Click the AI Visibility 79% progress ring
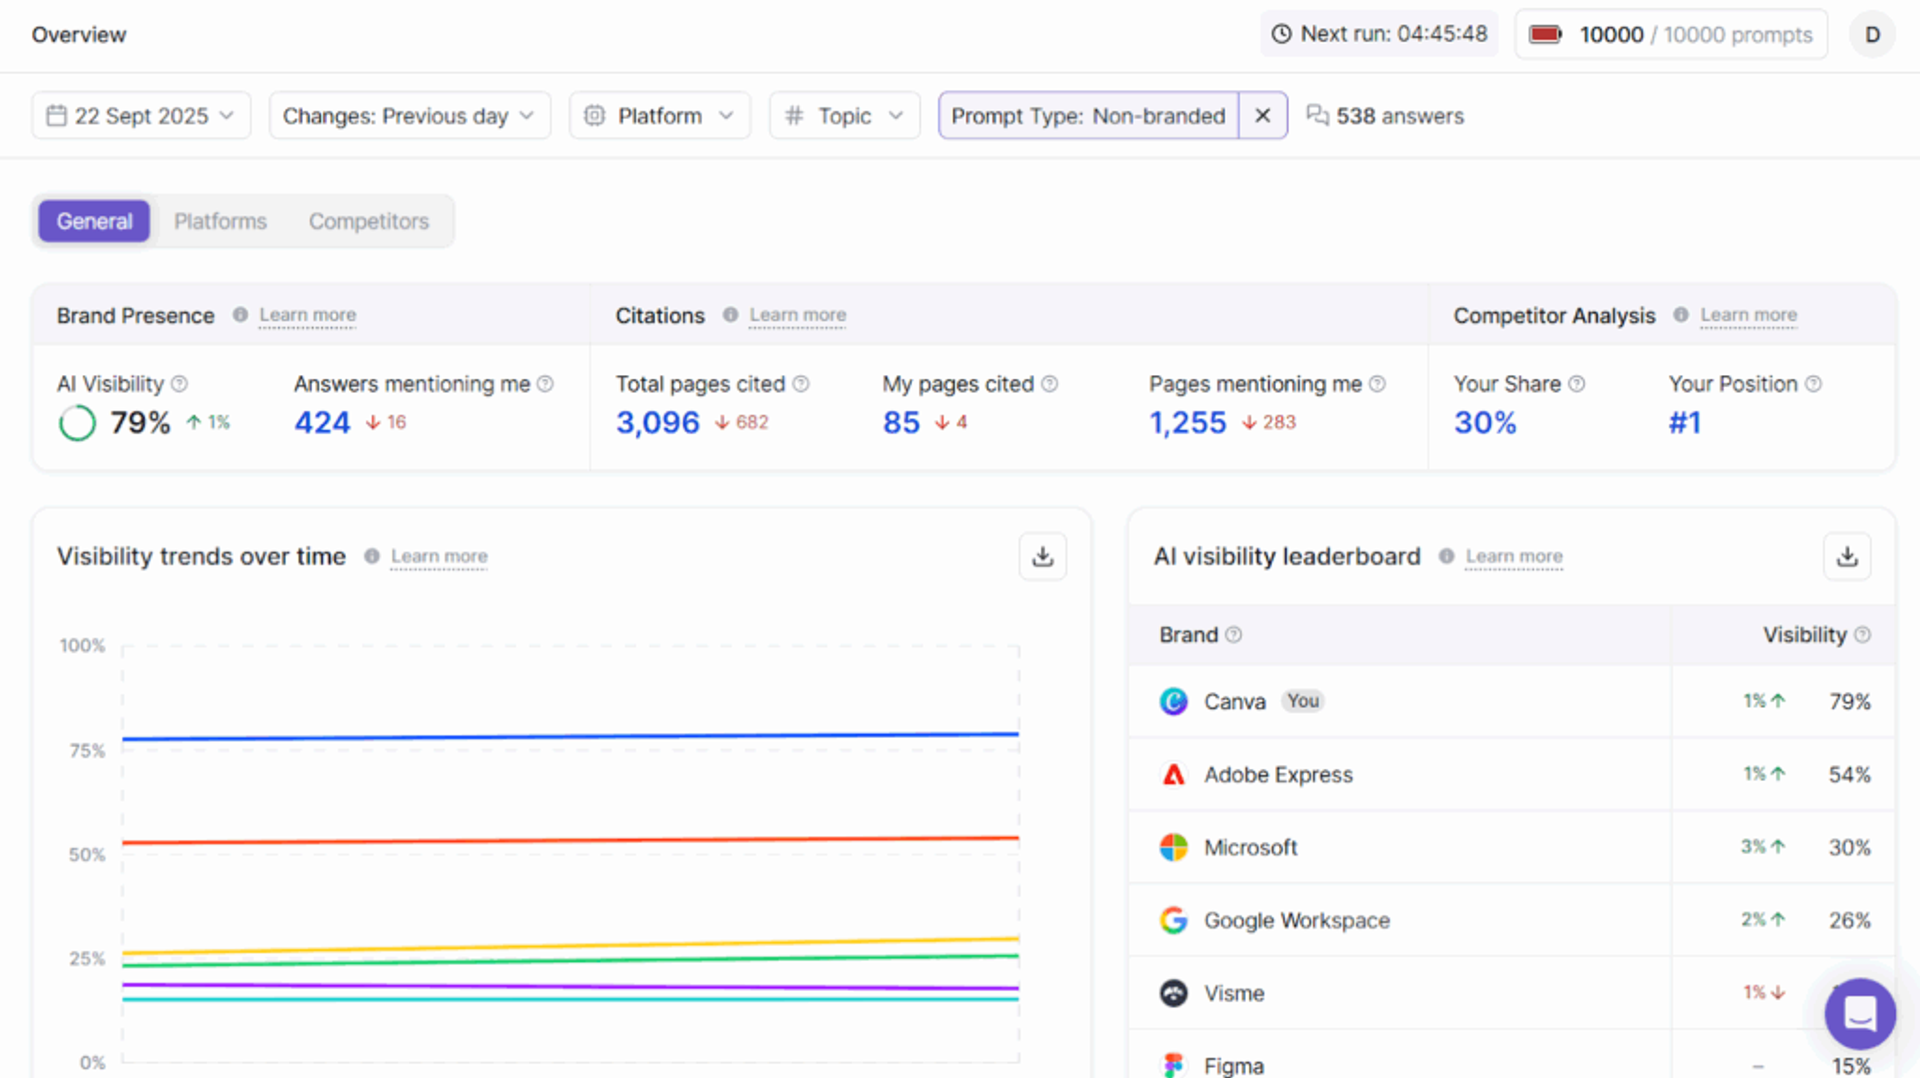1920x1078 pixels. click(77, 423)
